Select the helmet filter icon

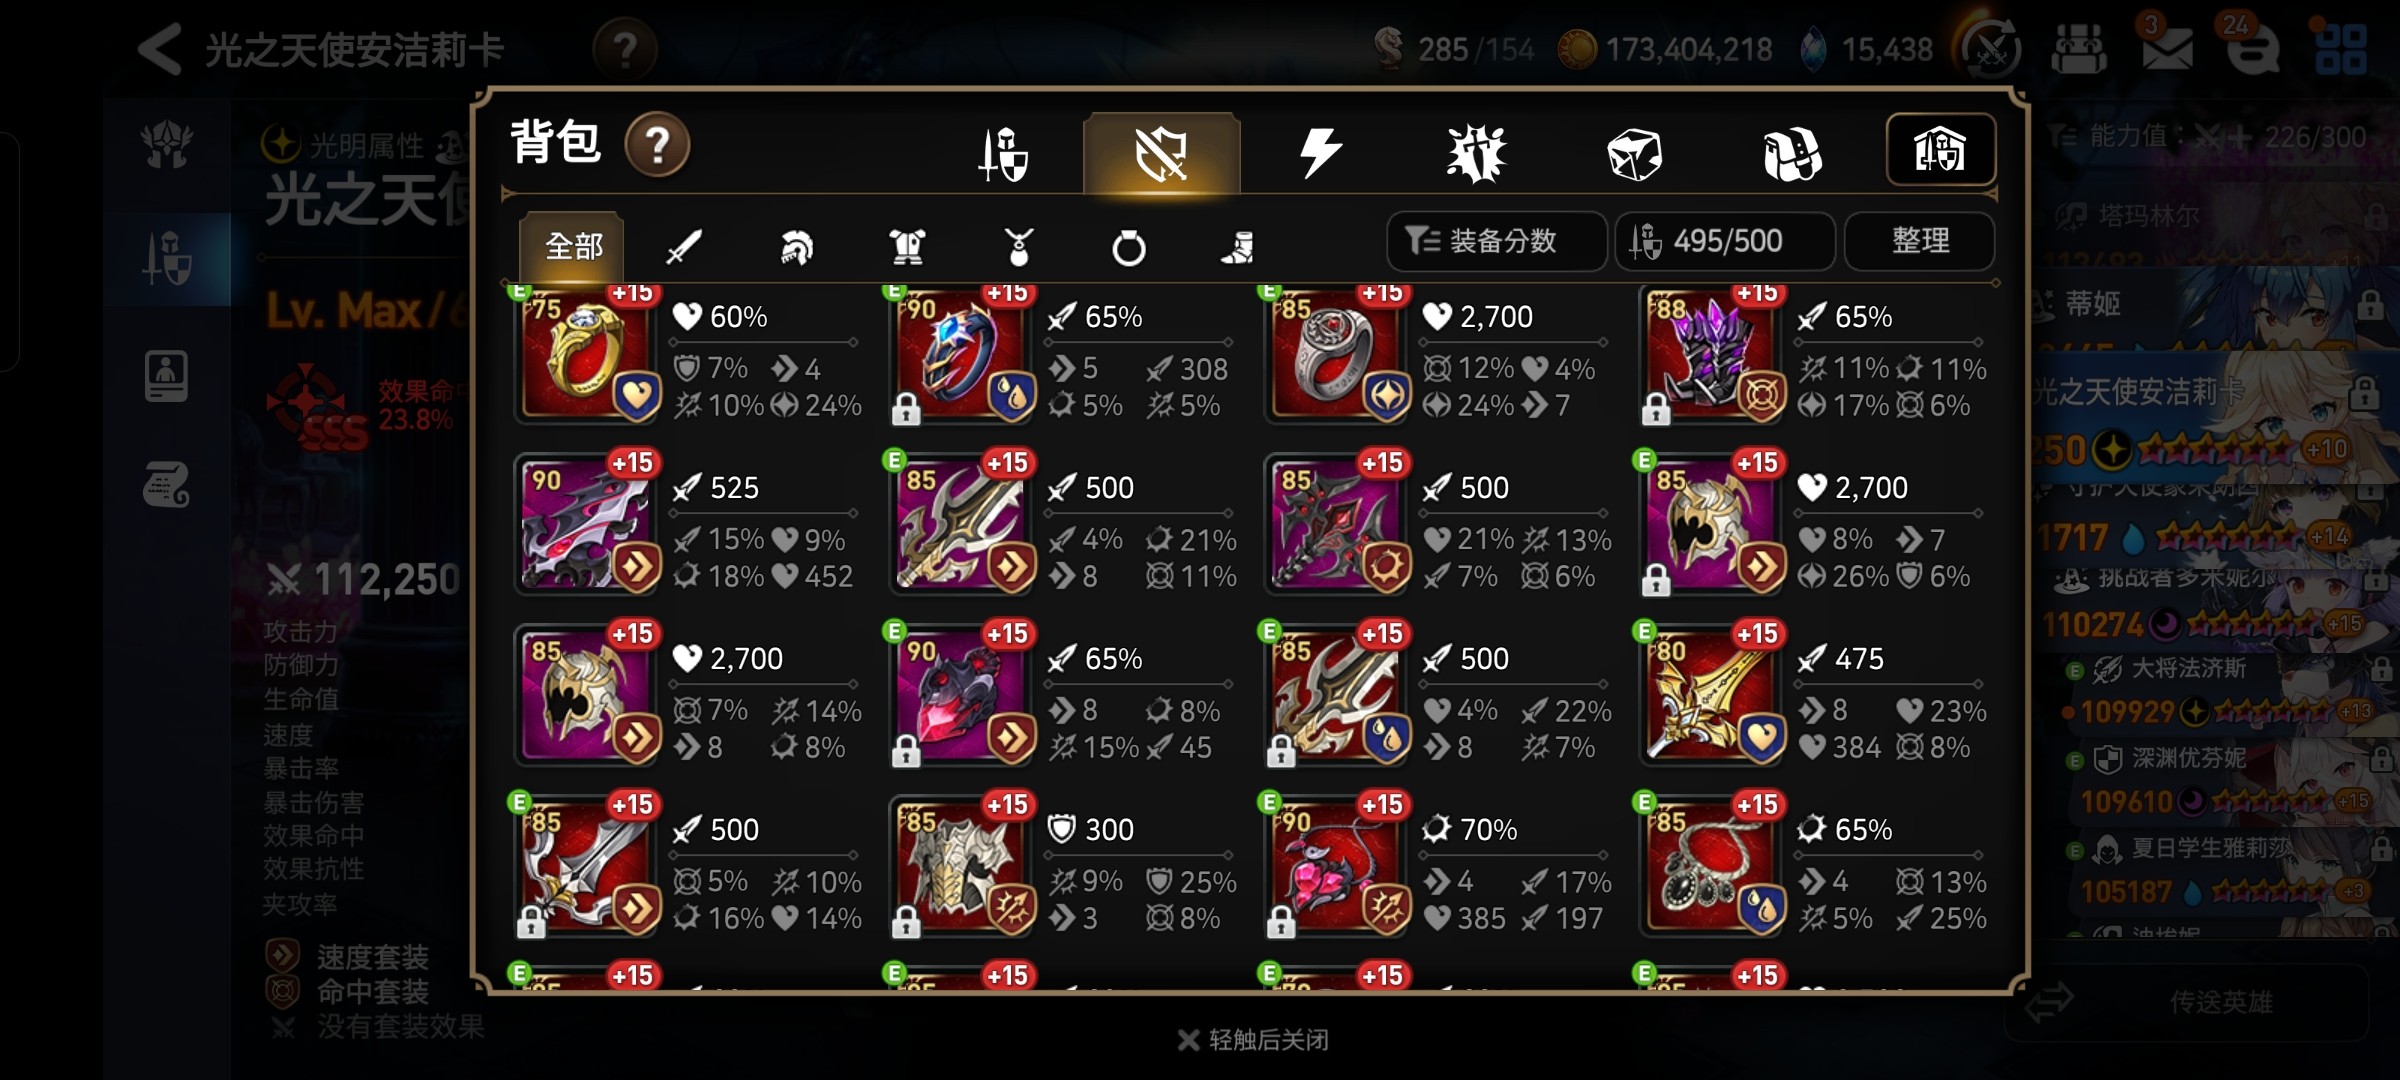tap(796, 246)
